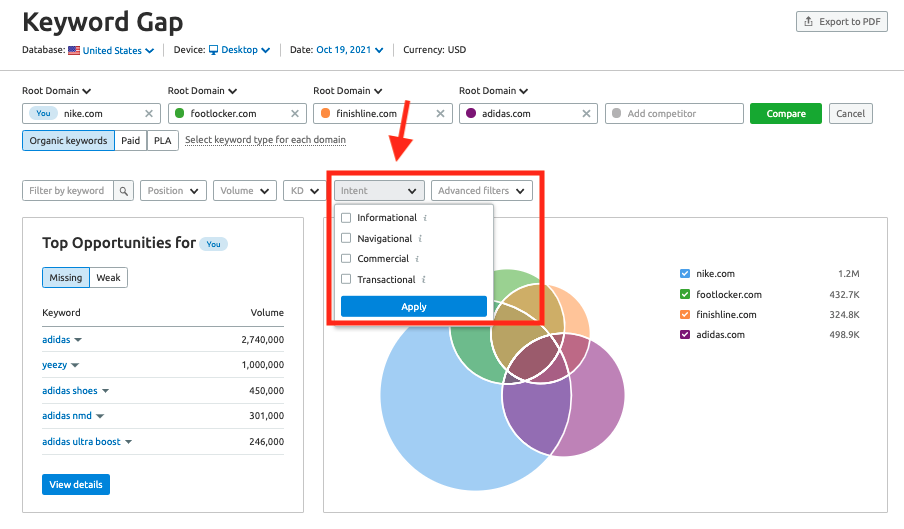
Task: Expand the adidas keyword arrow
Action: pos(78,340)
